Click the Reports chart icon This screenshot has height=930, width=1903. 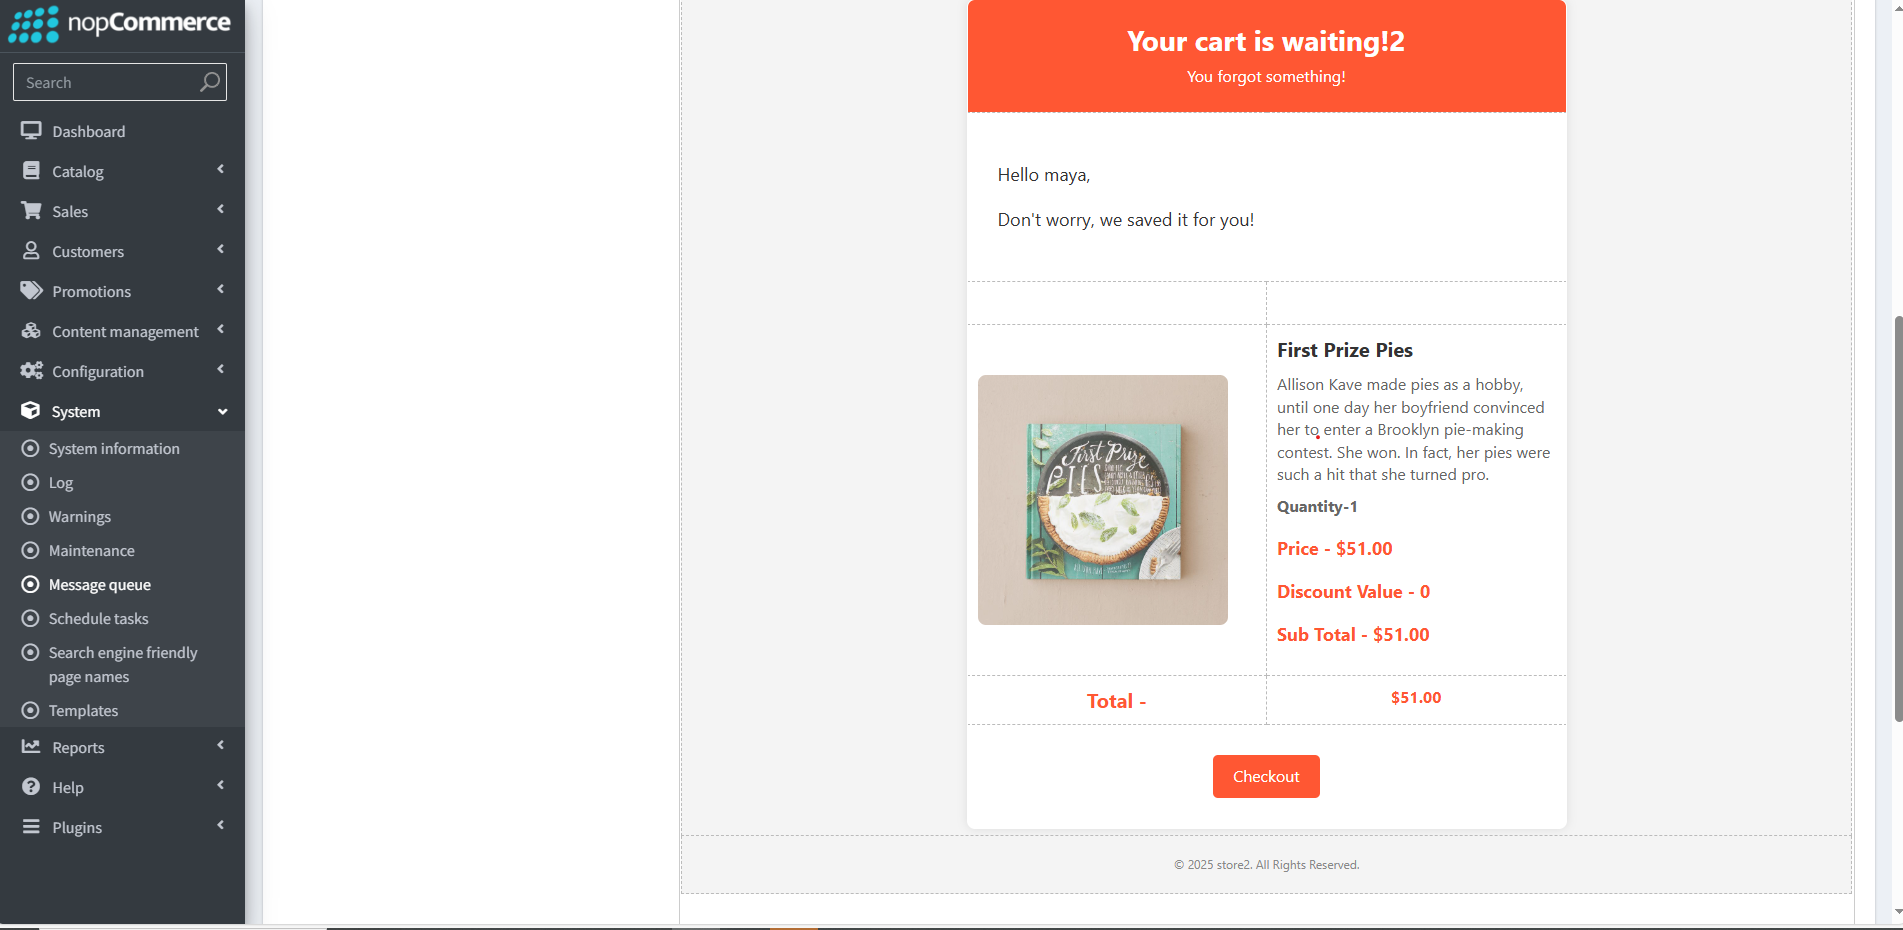click(x=31, y=747)
